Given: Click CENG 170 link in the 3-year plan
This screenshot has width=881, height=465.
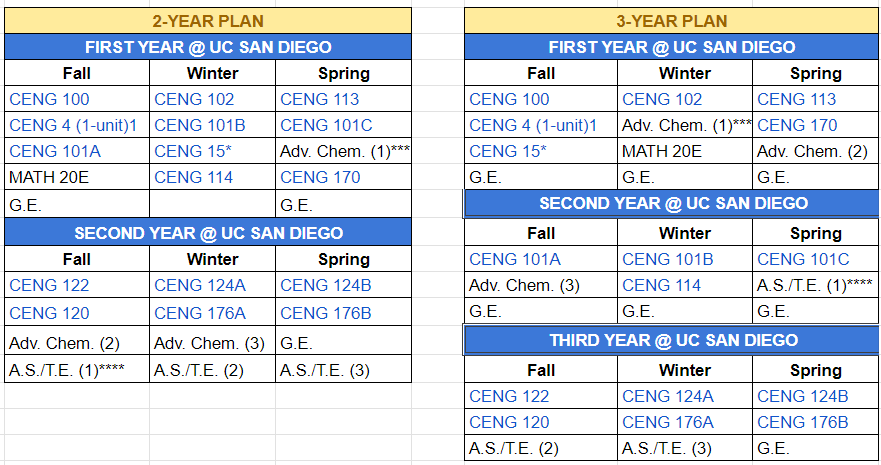Looking at the screenshot, I should pyautogui.click(x=797, y=125).
